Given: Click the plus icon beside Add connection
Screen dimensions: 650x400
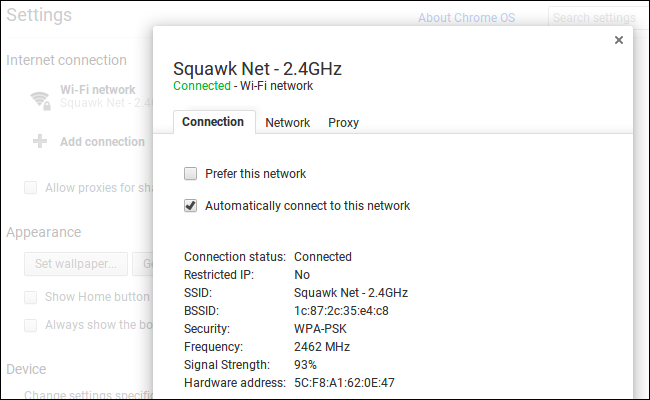Looking at the screenshot, I should click(x=40, y=142).
